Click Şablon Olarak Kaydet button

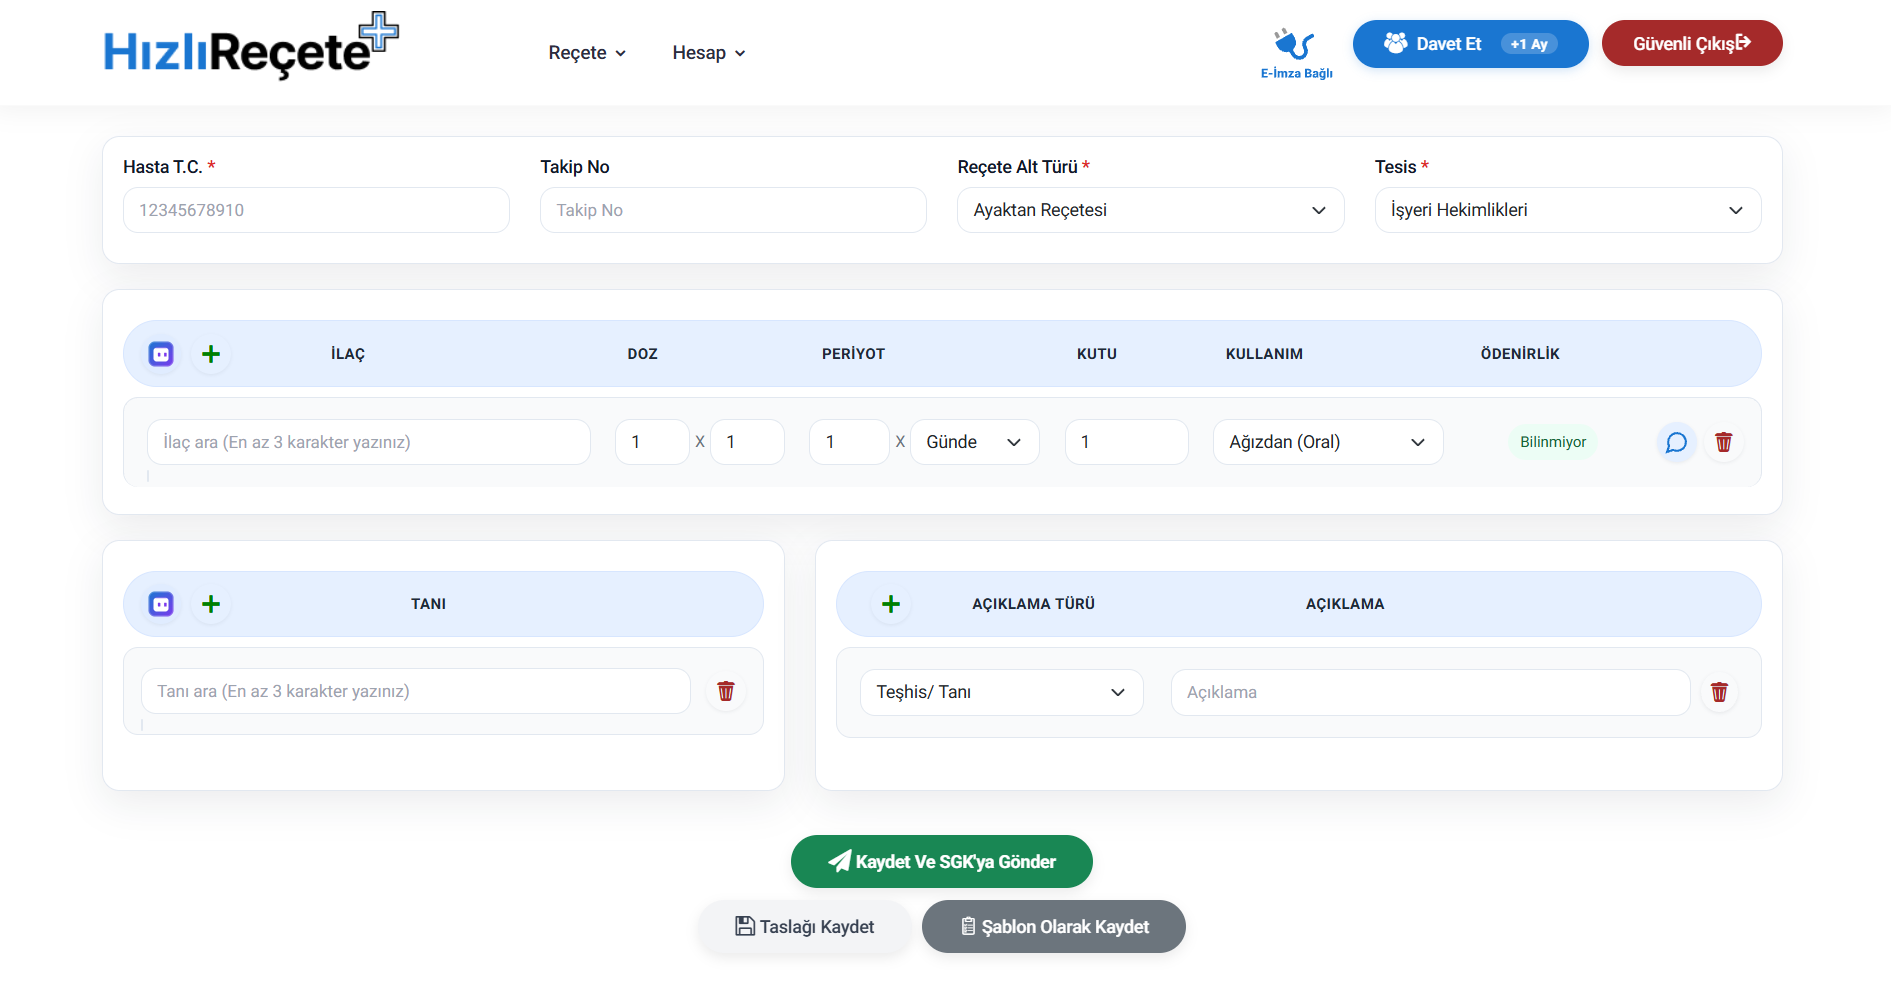(1054, 927)
